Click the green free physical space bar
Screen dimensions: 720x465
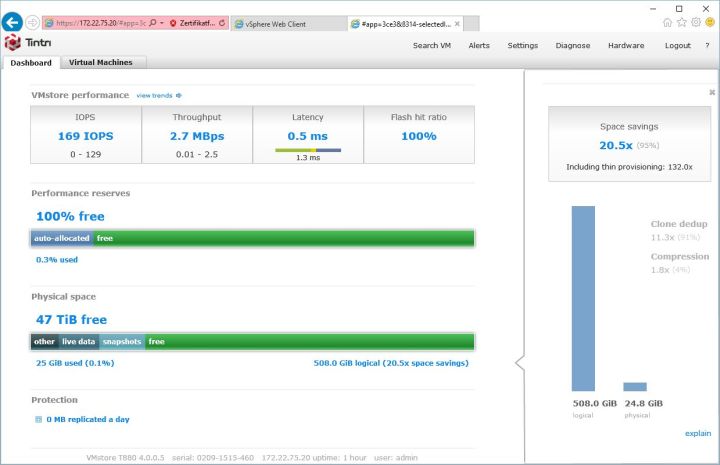pyautogui.click(x=308, y=341)
